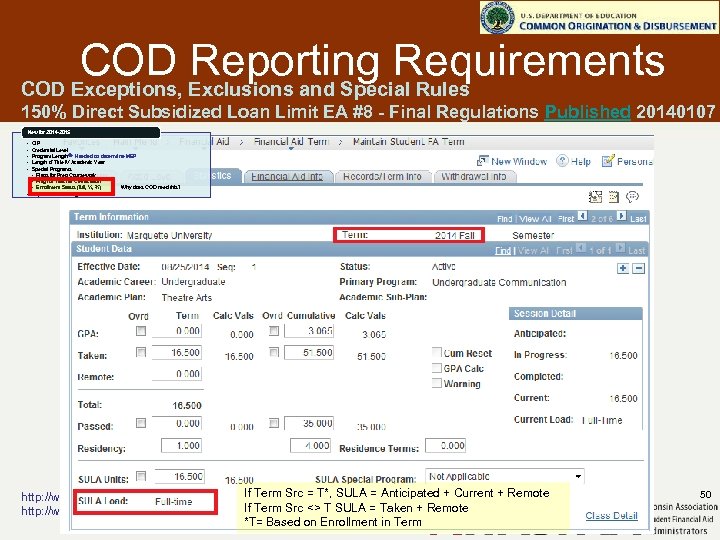Click the notepad icon above Term Information

[x=614, y=197]
